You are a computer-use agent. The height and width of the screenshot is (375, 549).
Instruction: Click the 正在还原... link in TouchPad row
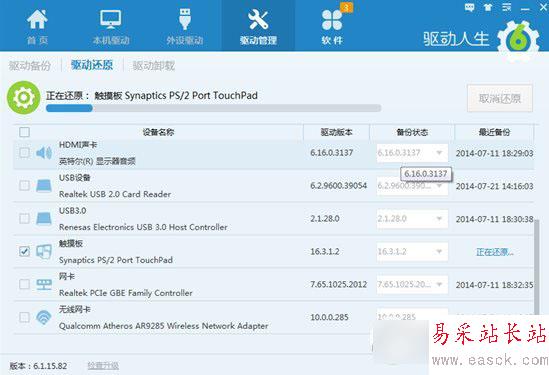[x=495, y=252]
